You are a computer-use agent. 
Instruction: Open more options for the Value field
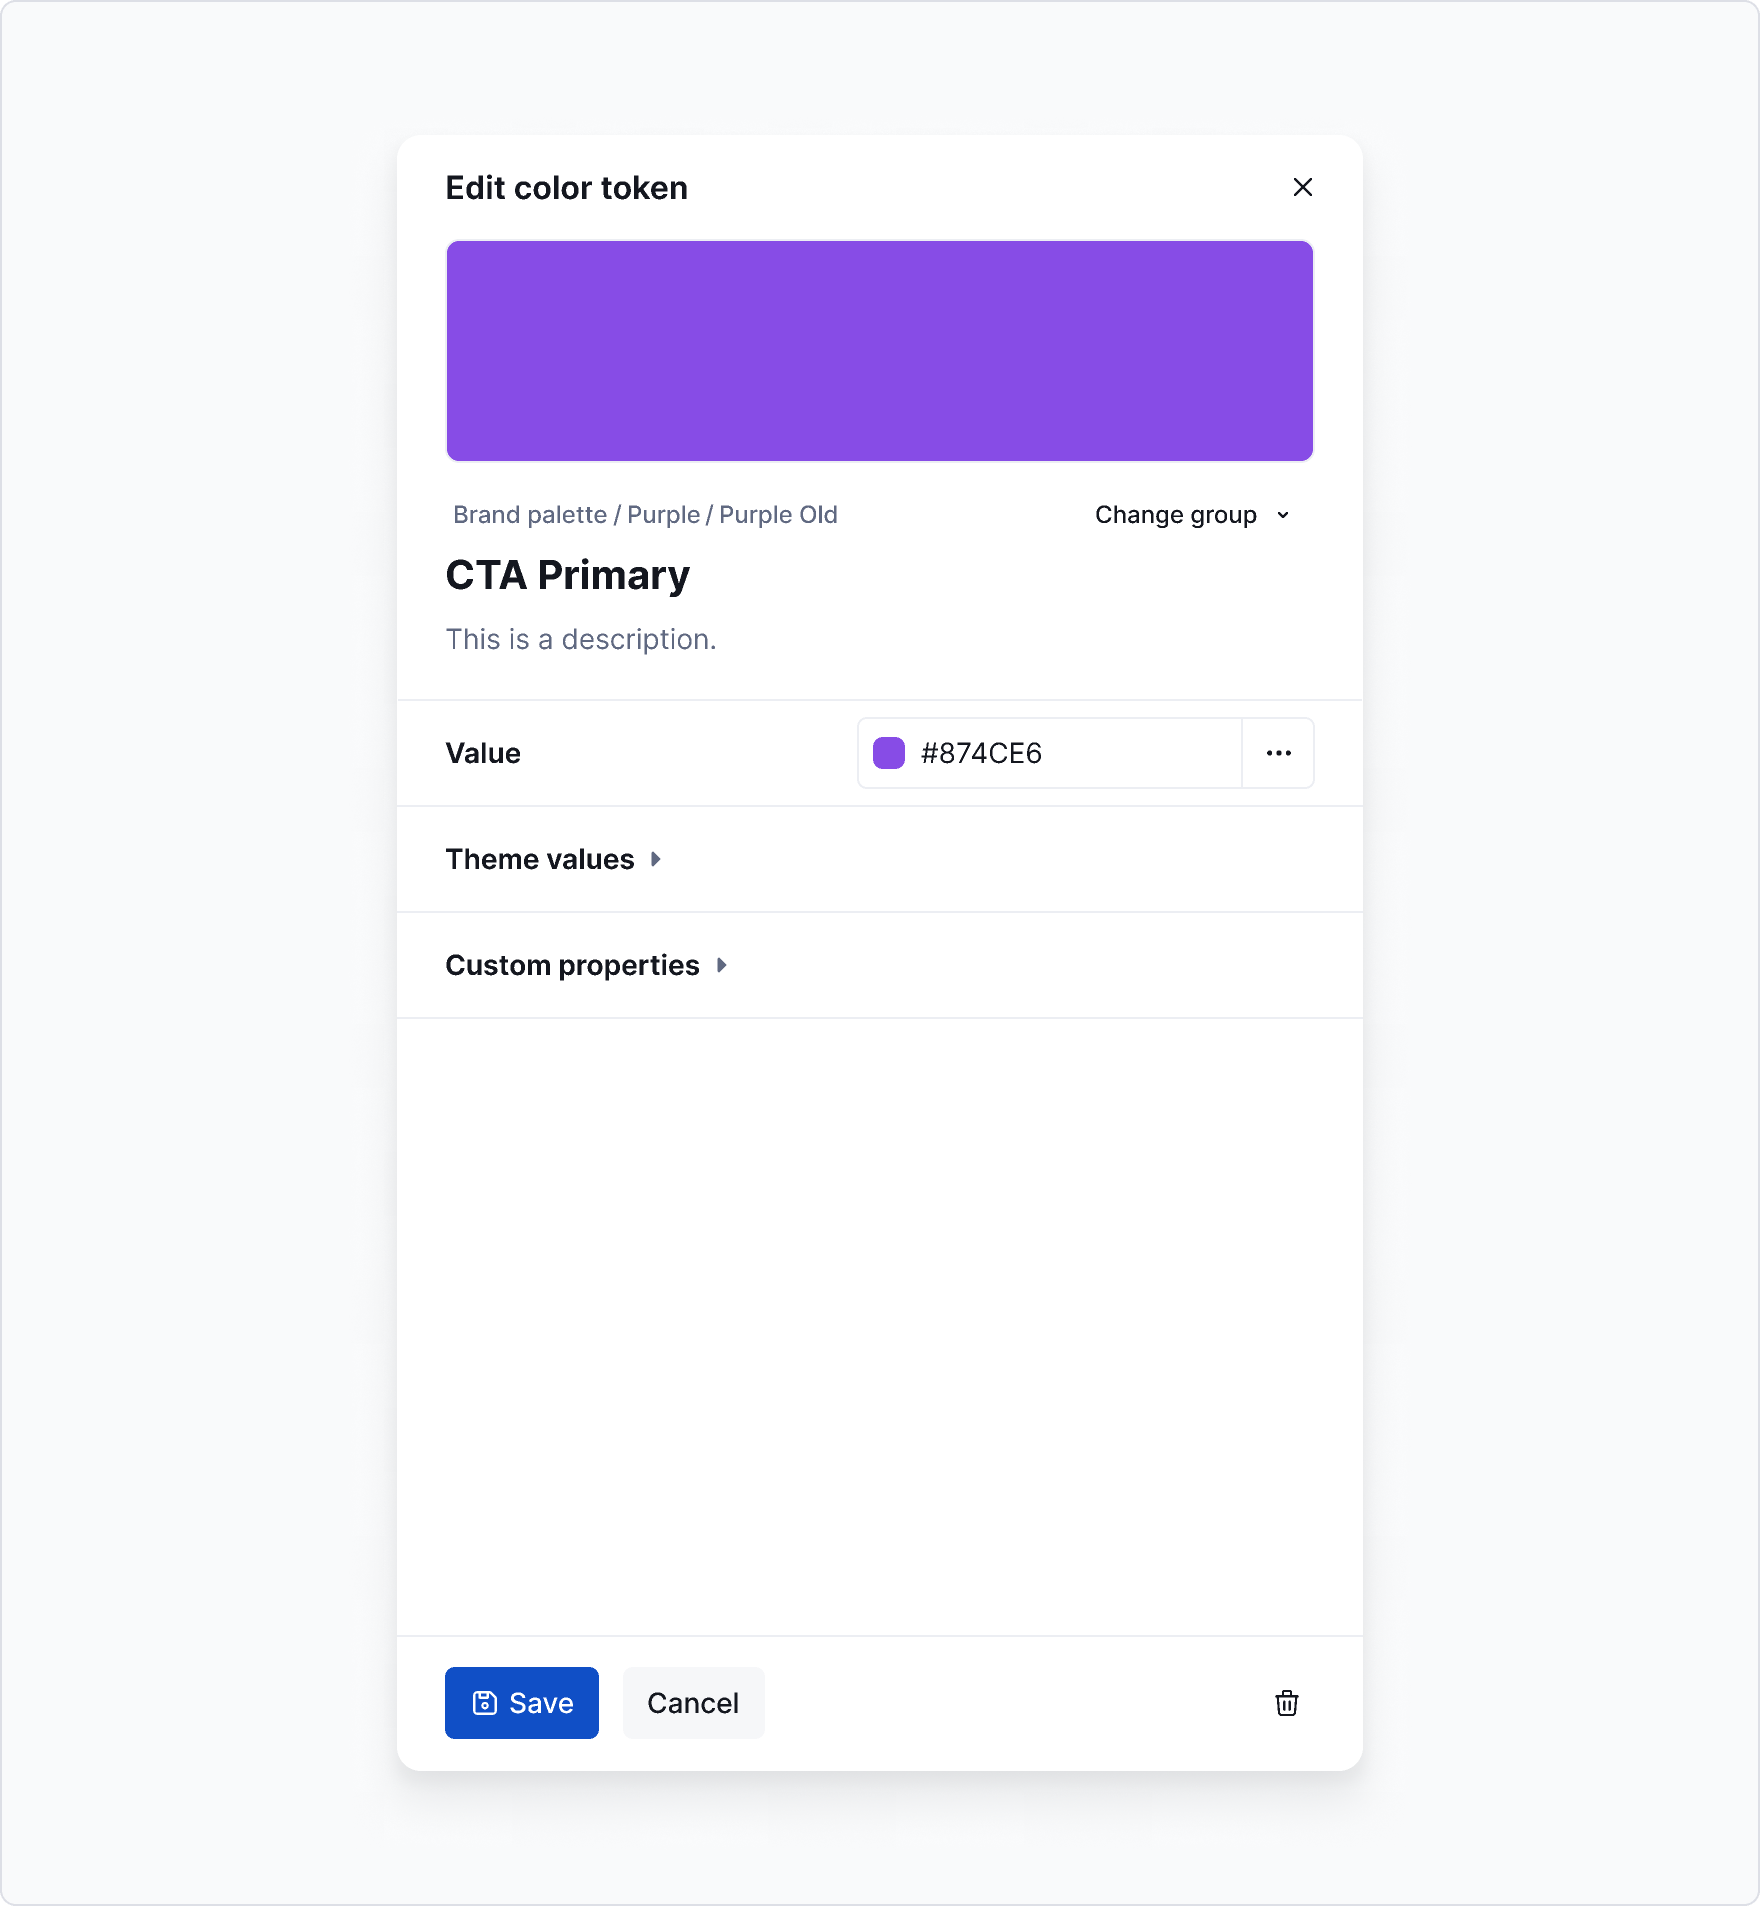click(1278, 753)
